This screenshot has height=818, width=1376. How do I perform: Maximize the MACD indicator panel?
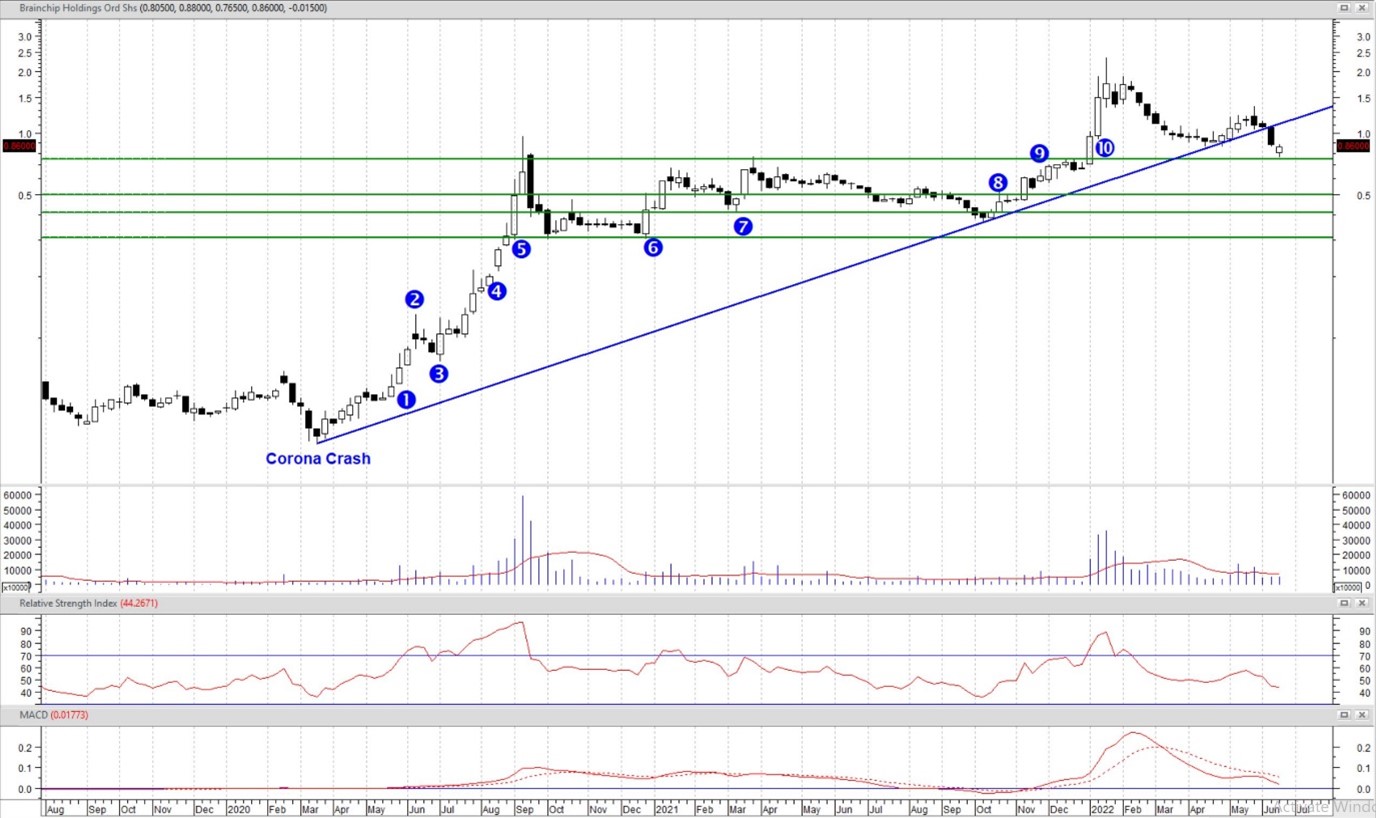[x=1345, y=714]
